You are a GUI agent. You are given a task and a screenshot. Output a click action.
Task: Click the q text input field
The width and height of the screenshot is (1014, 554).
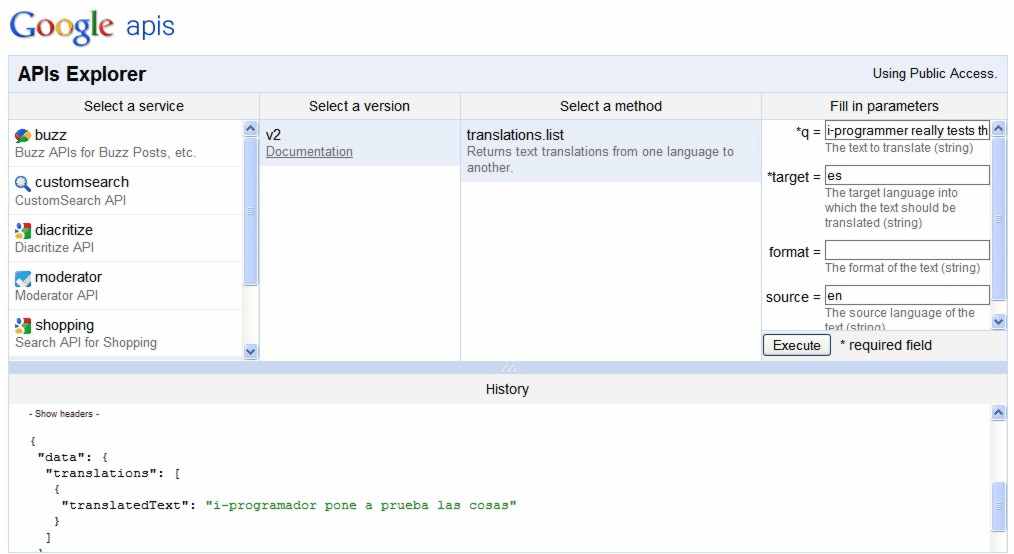pyautogui.click(x=907, y=131)
